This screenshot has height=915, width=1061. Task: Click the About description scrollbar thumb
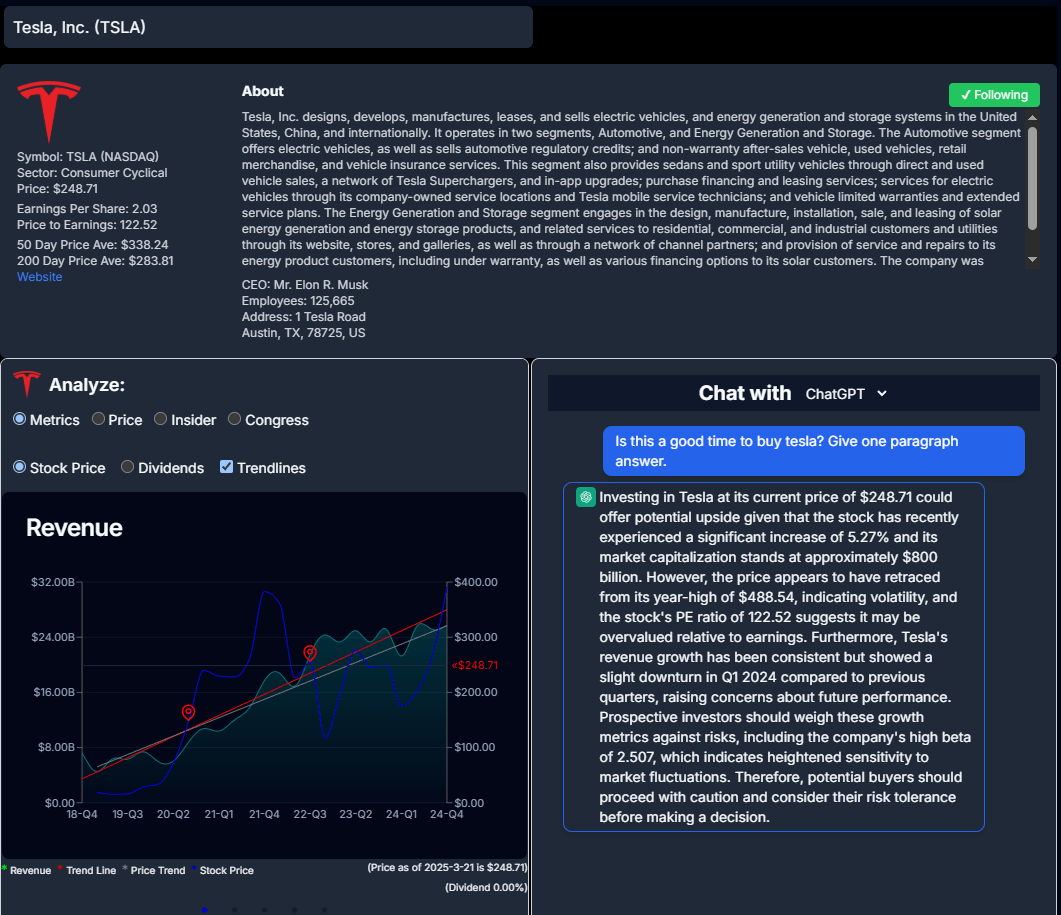tap(1032, 179)
